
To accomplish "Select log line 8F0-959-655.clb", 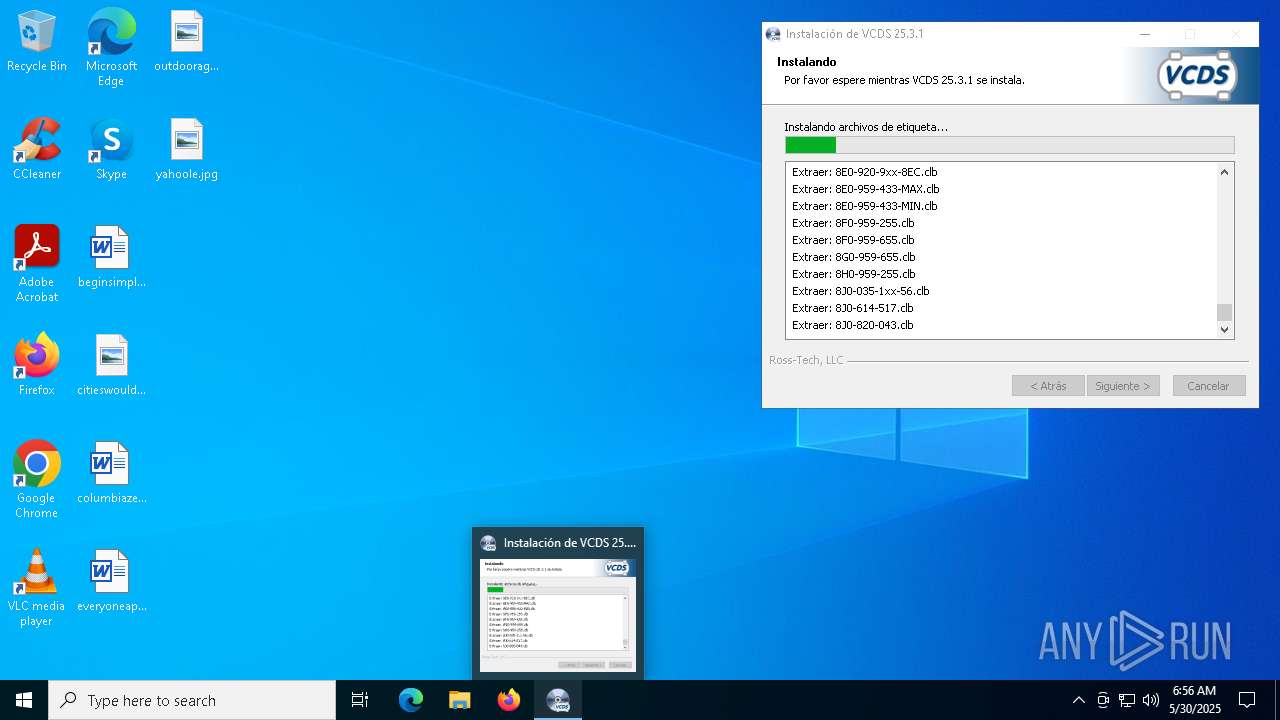I will tap(853, 240).
